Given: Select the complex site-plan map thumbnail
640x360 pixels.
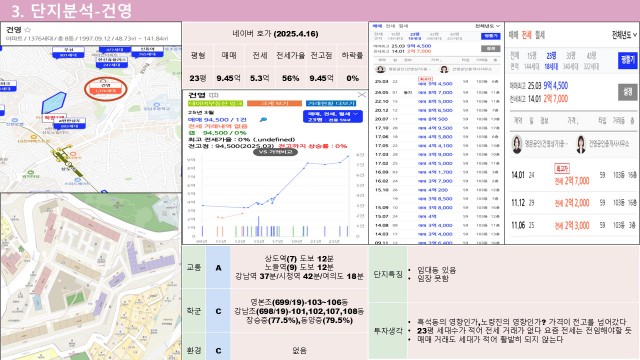Looking at the screenshot, I should tap(91, 276).
